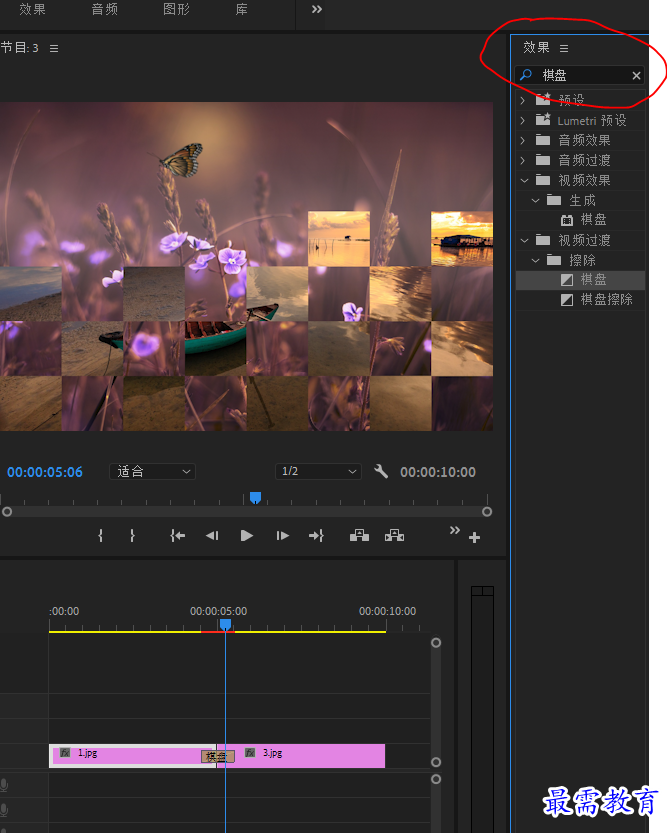This screenshot has width=667, height=833.
Task: Switch to the 音频 workspace tab
Action: [x=105, y=9]
